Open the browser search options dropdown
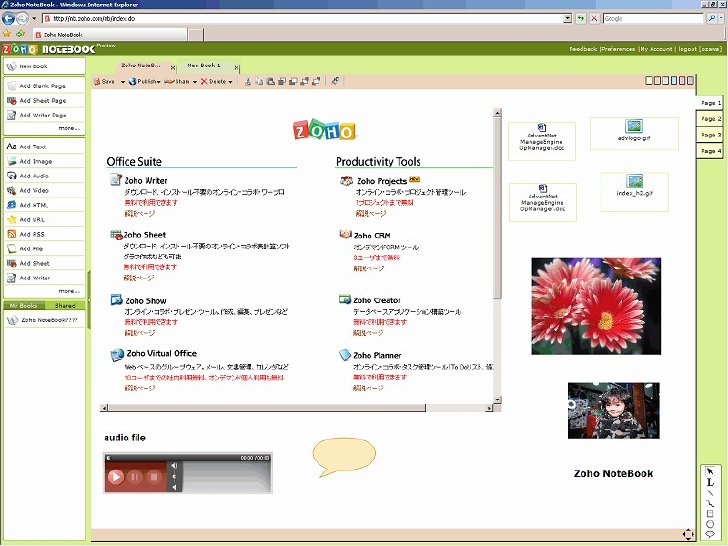Image resolution: width=728 pixels, height=546 pixels. pyautogui.click(x=721, y=19)
